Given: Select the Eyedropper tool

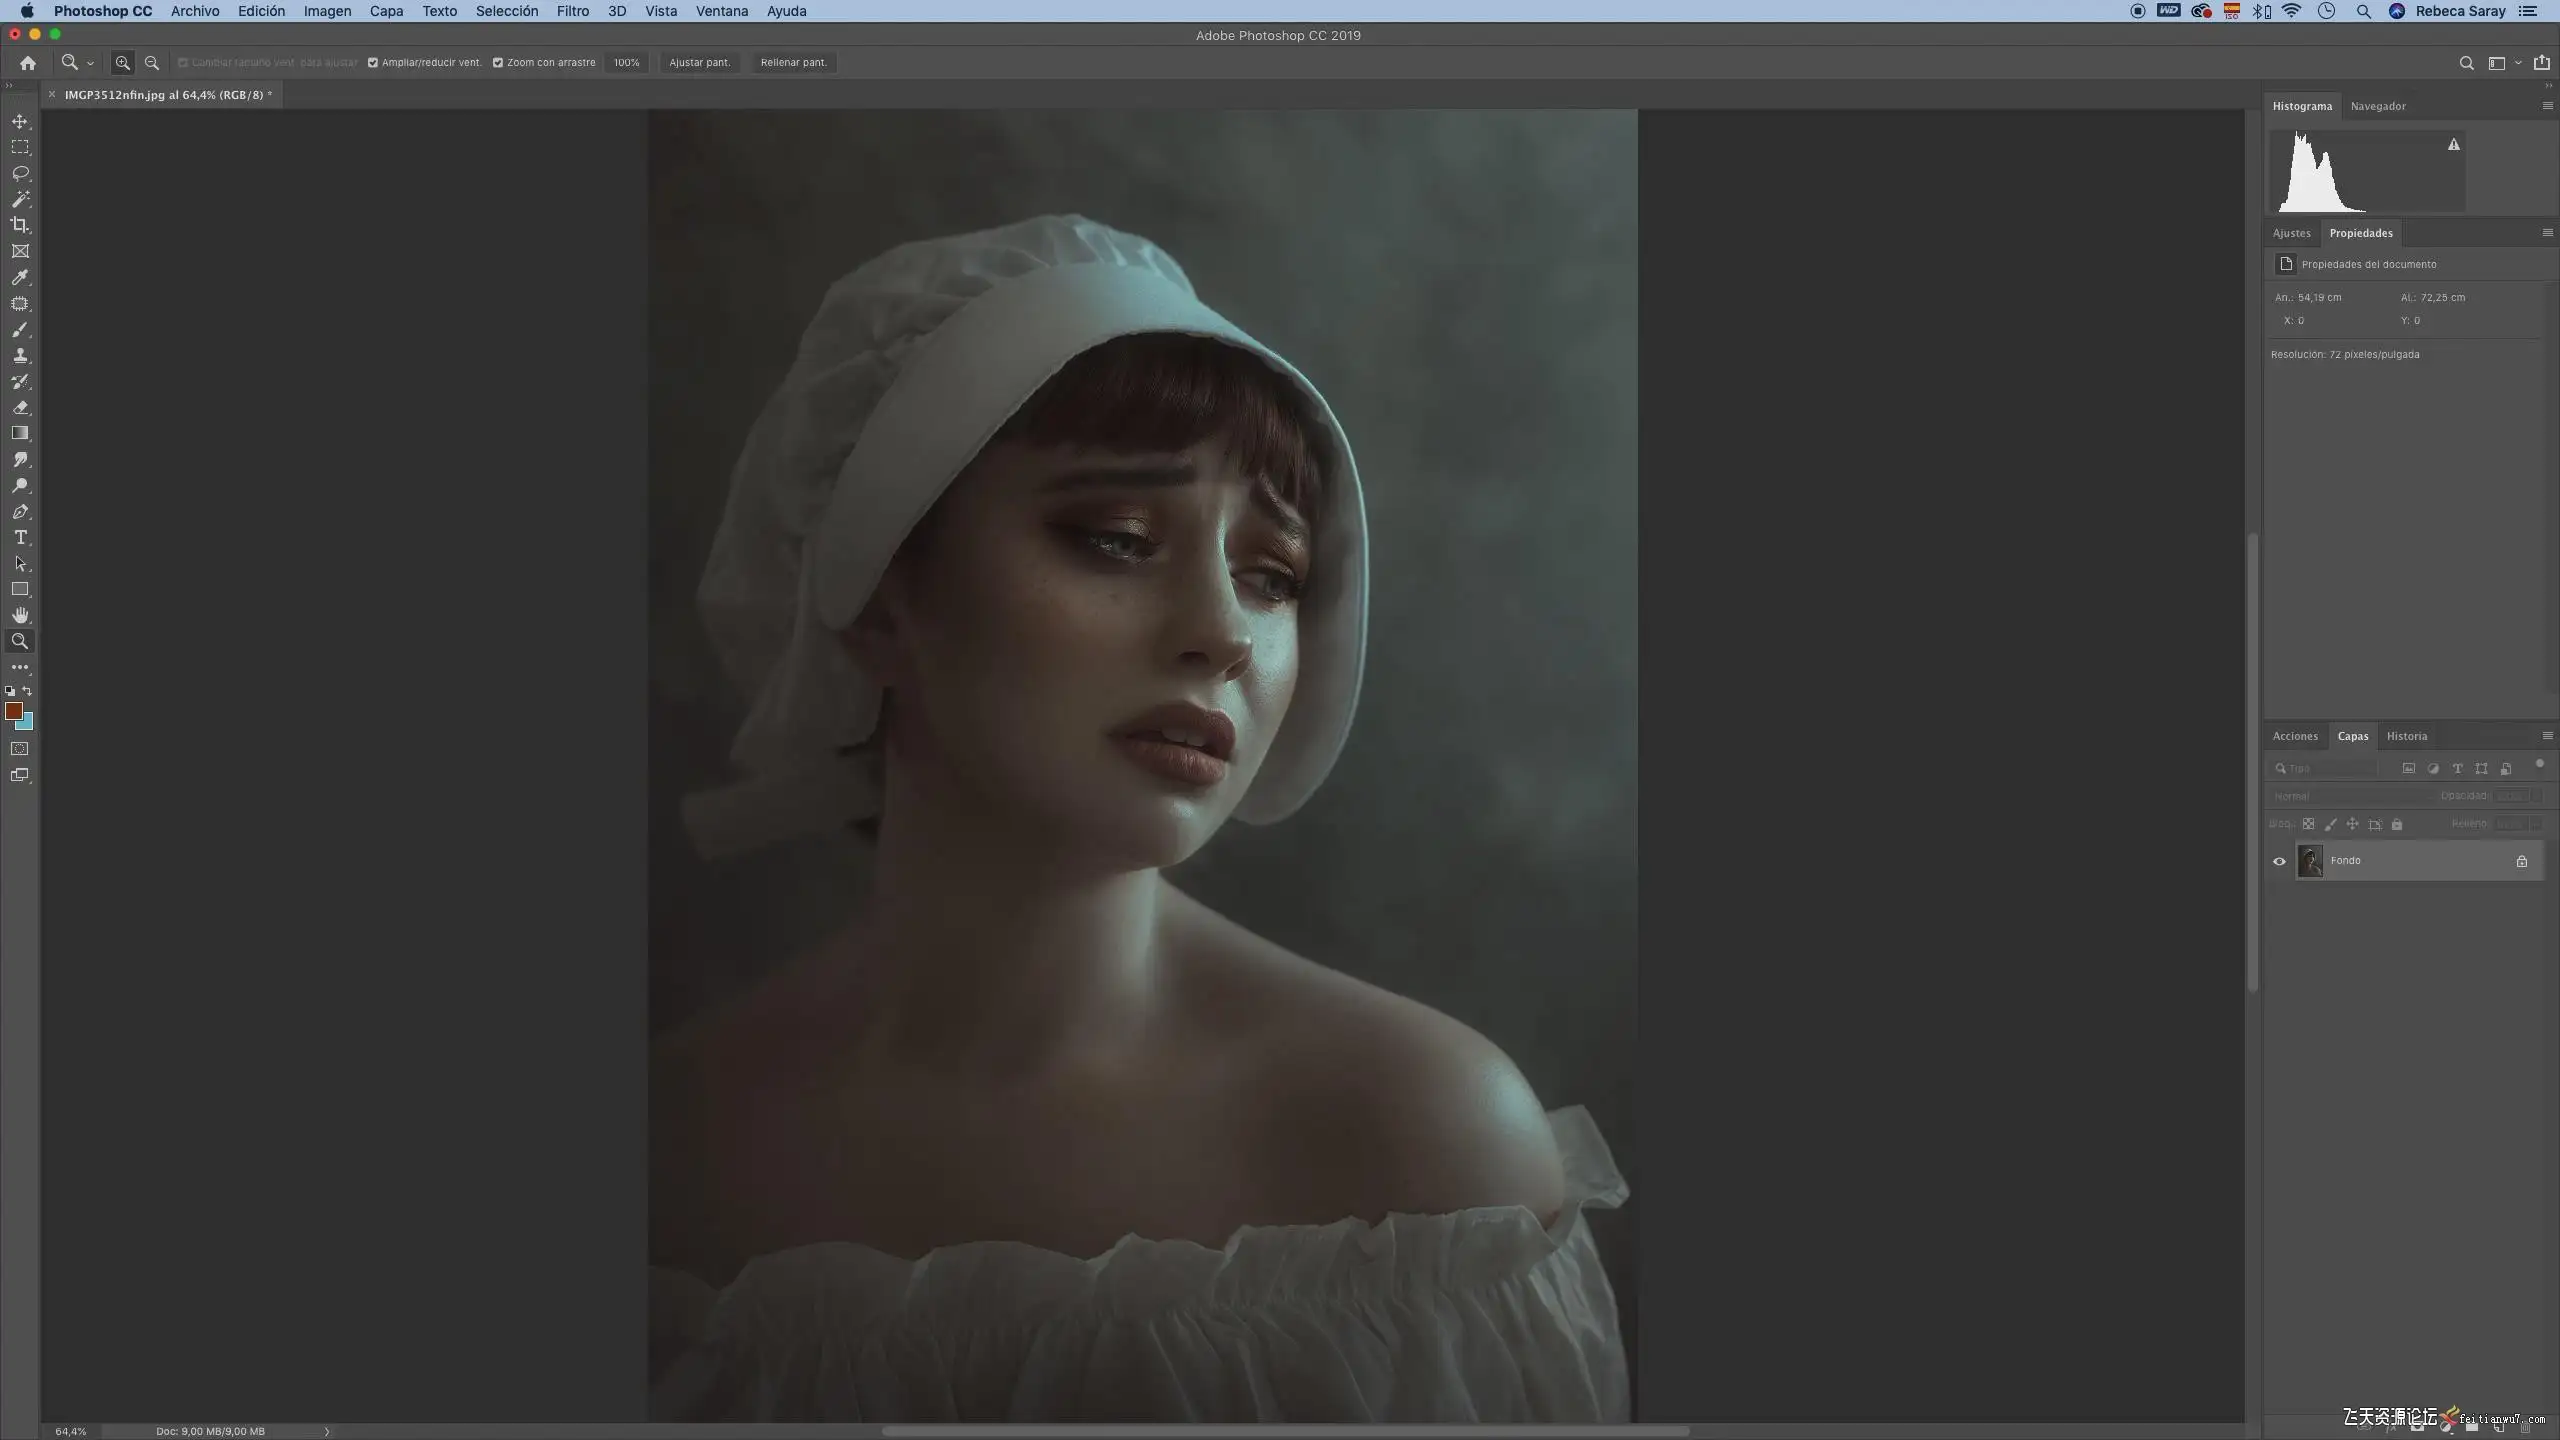Looking at the screenshot, I should 20,277.
